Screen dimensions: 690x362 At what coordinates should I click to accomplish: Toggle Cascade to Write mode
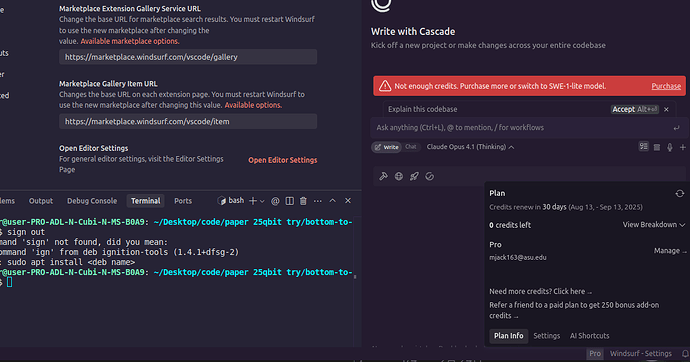pyautogui.click(x=386, y=147)
